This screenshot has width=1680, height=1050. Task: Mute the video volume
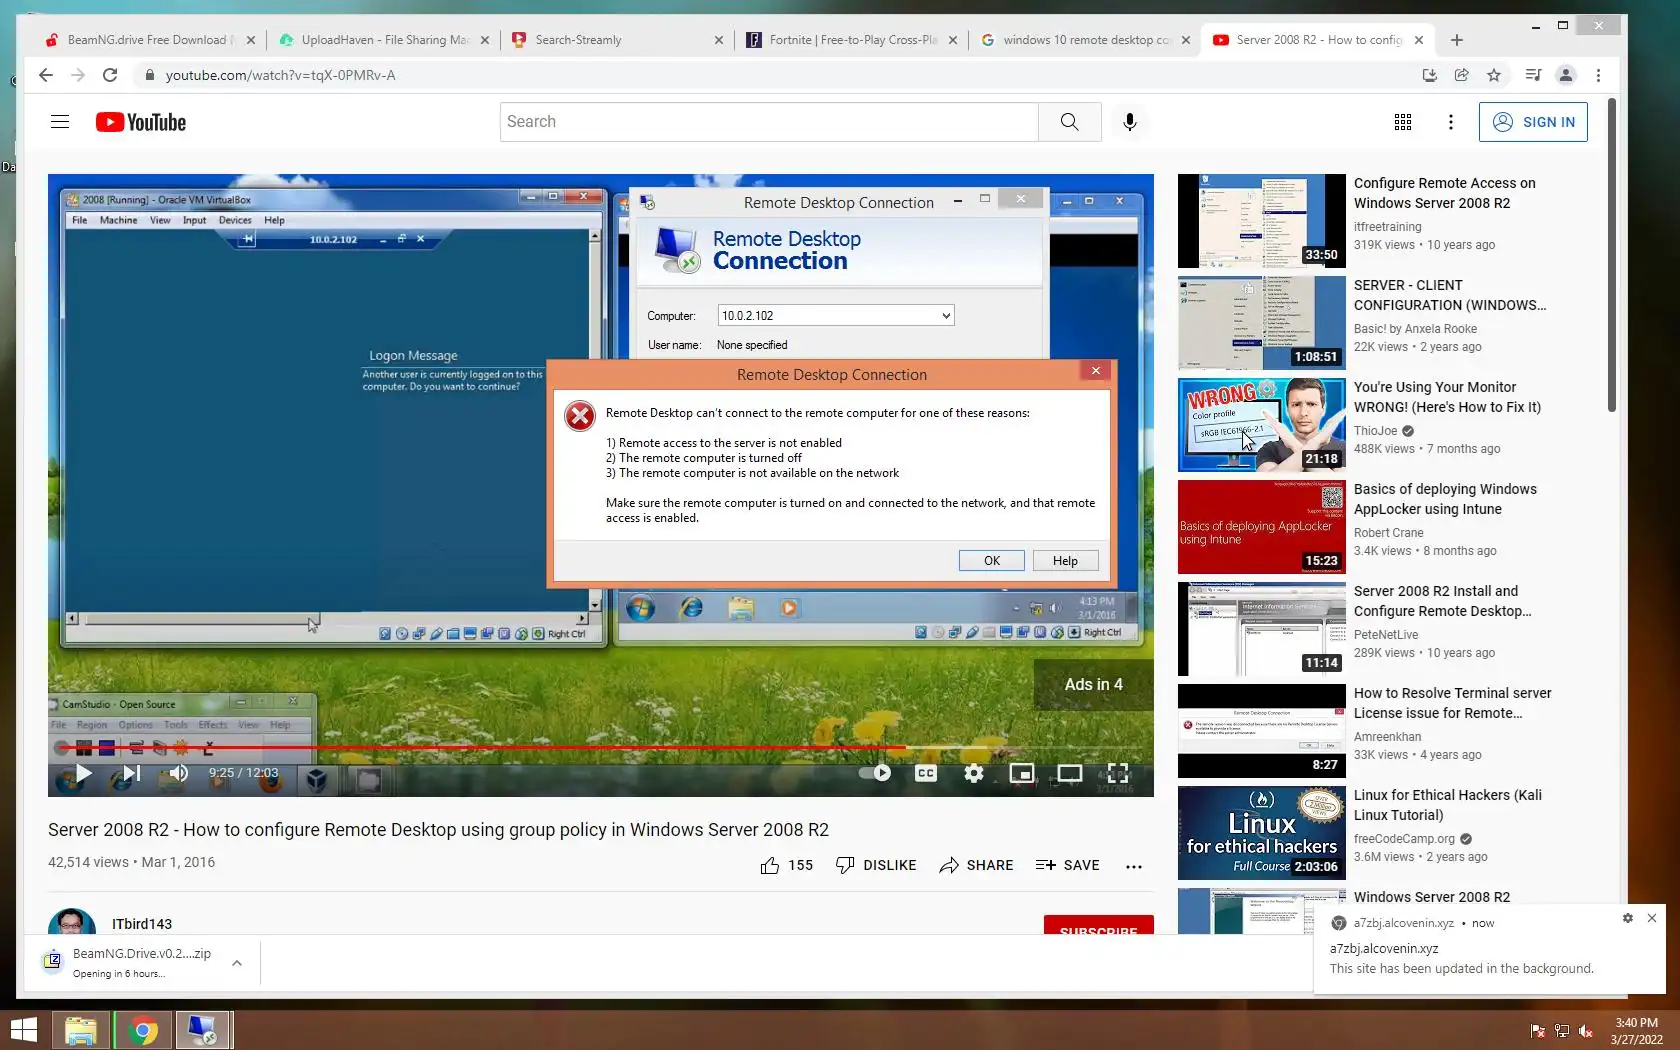click(179, 773)
